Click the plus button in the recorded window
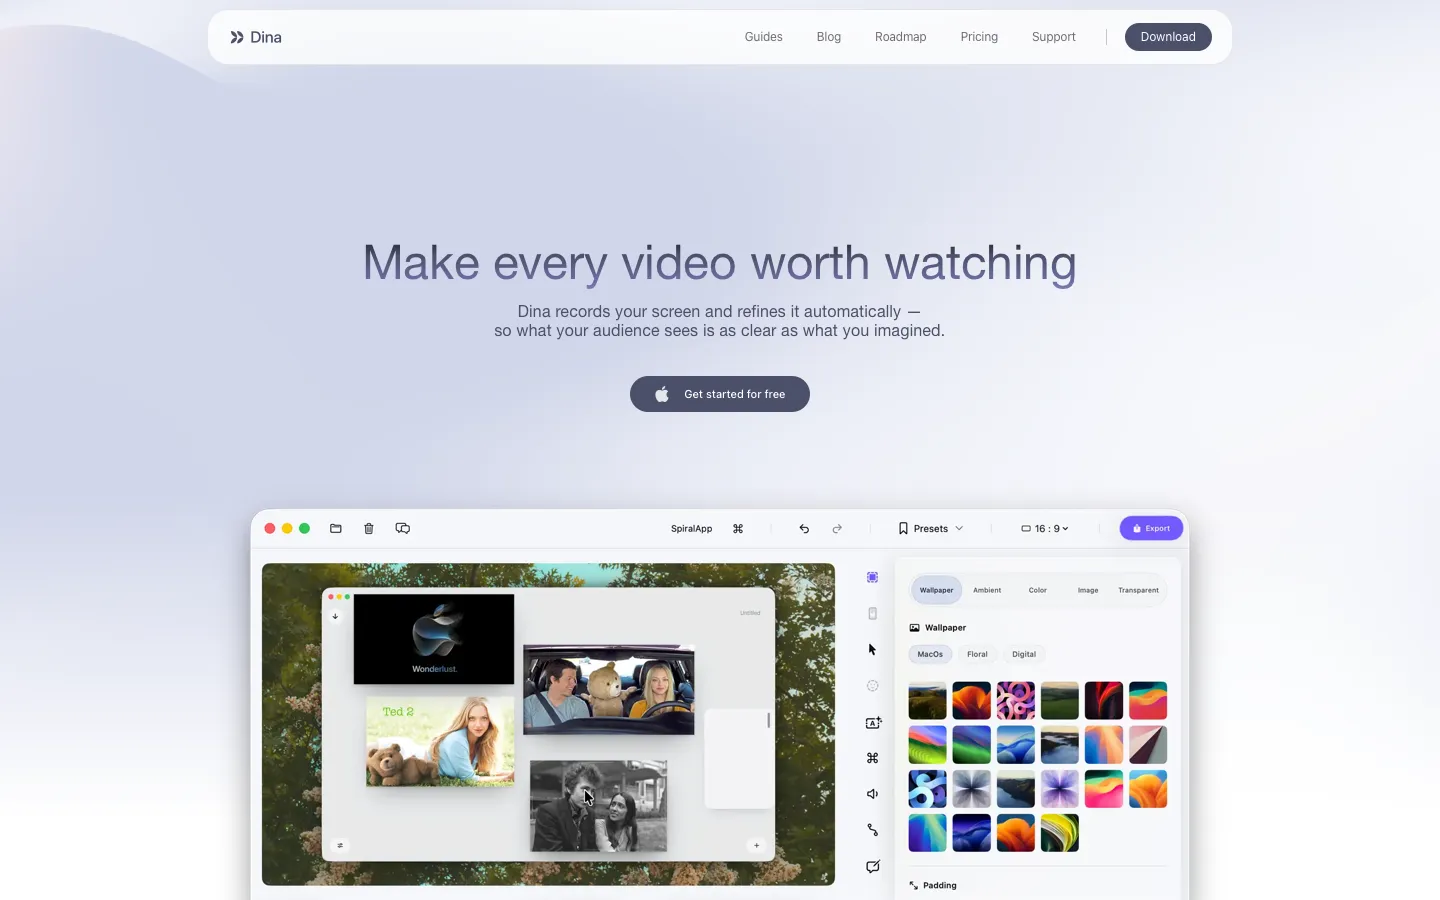The image size is (1440, 900). tap(757, 846)
